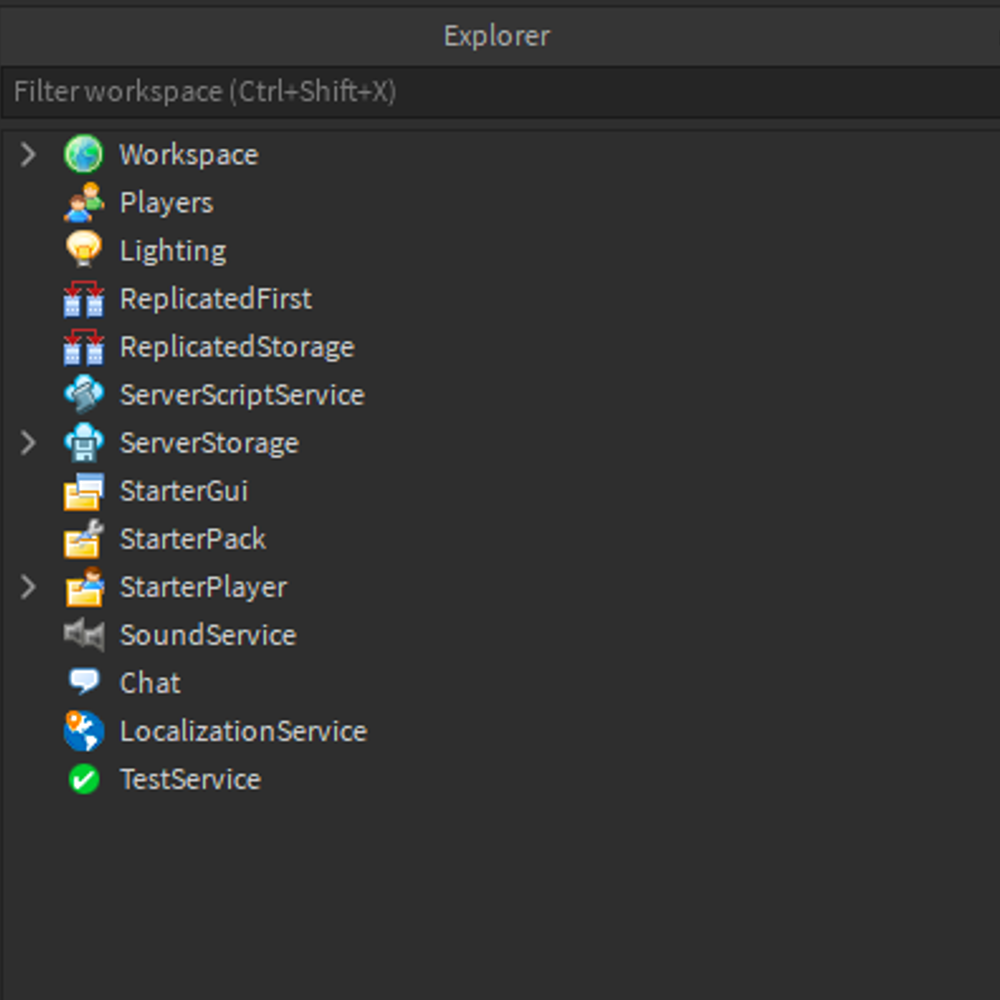Click the StarterPack folder icon

[x=84, y=539]
